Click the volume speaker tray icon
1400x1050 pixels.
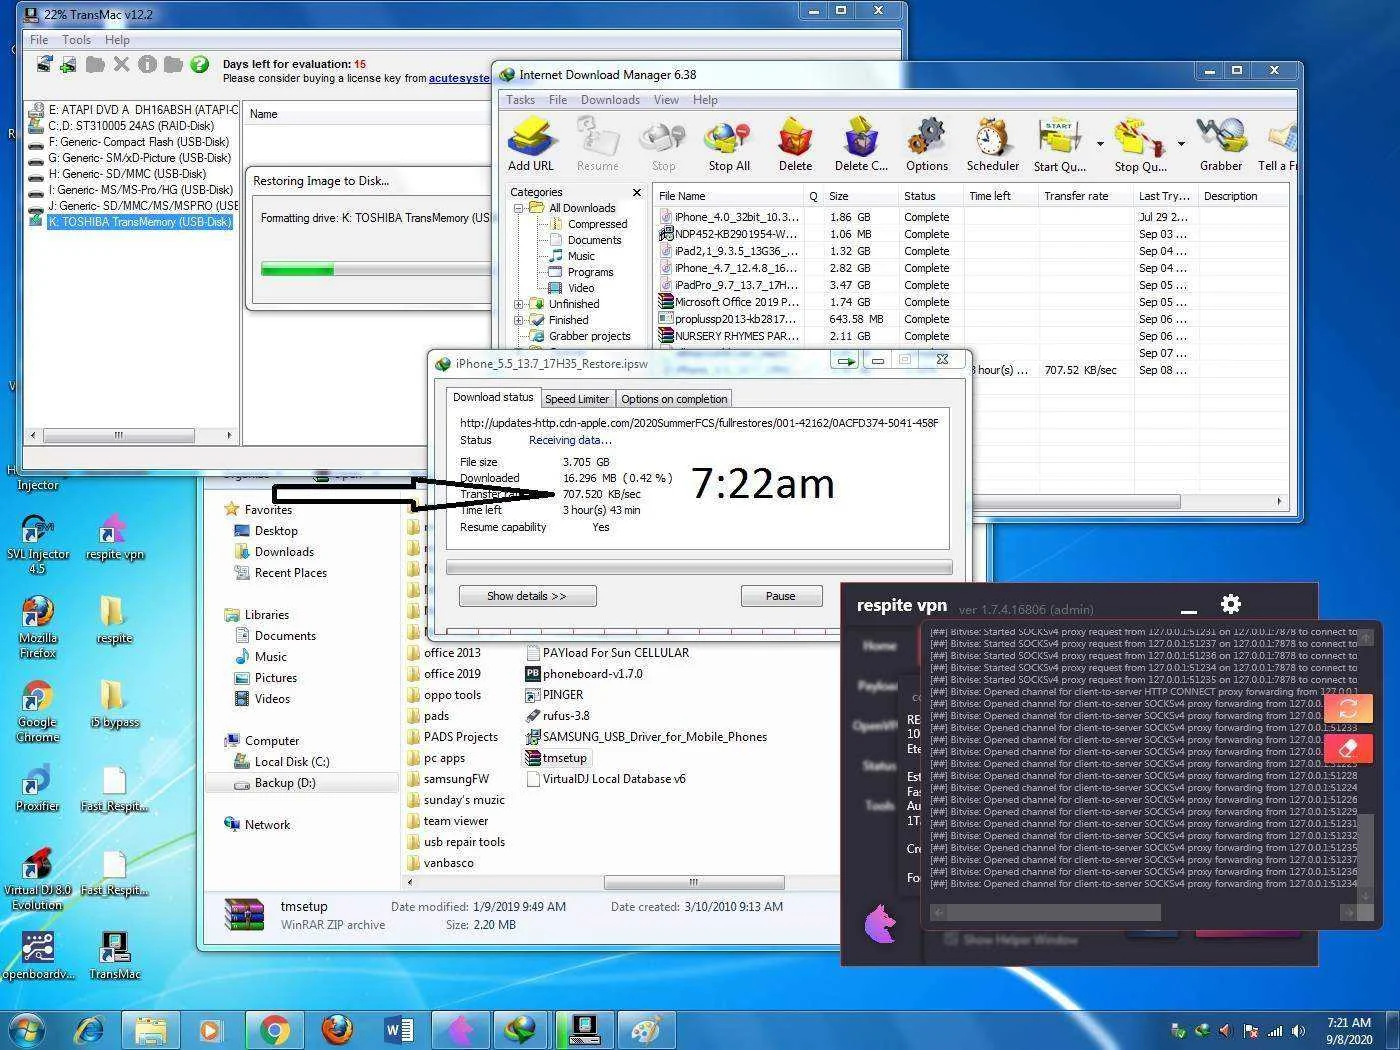point(1299,1030)
